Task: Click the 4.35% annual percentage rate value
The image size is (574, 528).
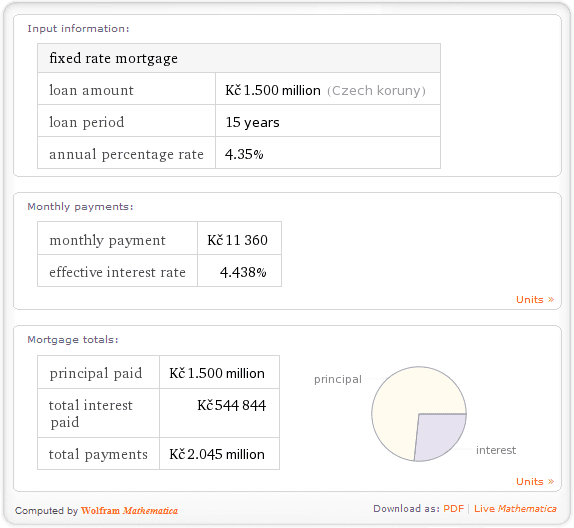Action: coord(244,154)
